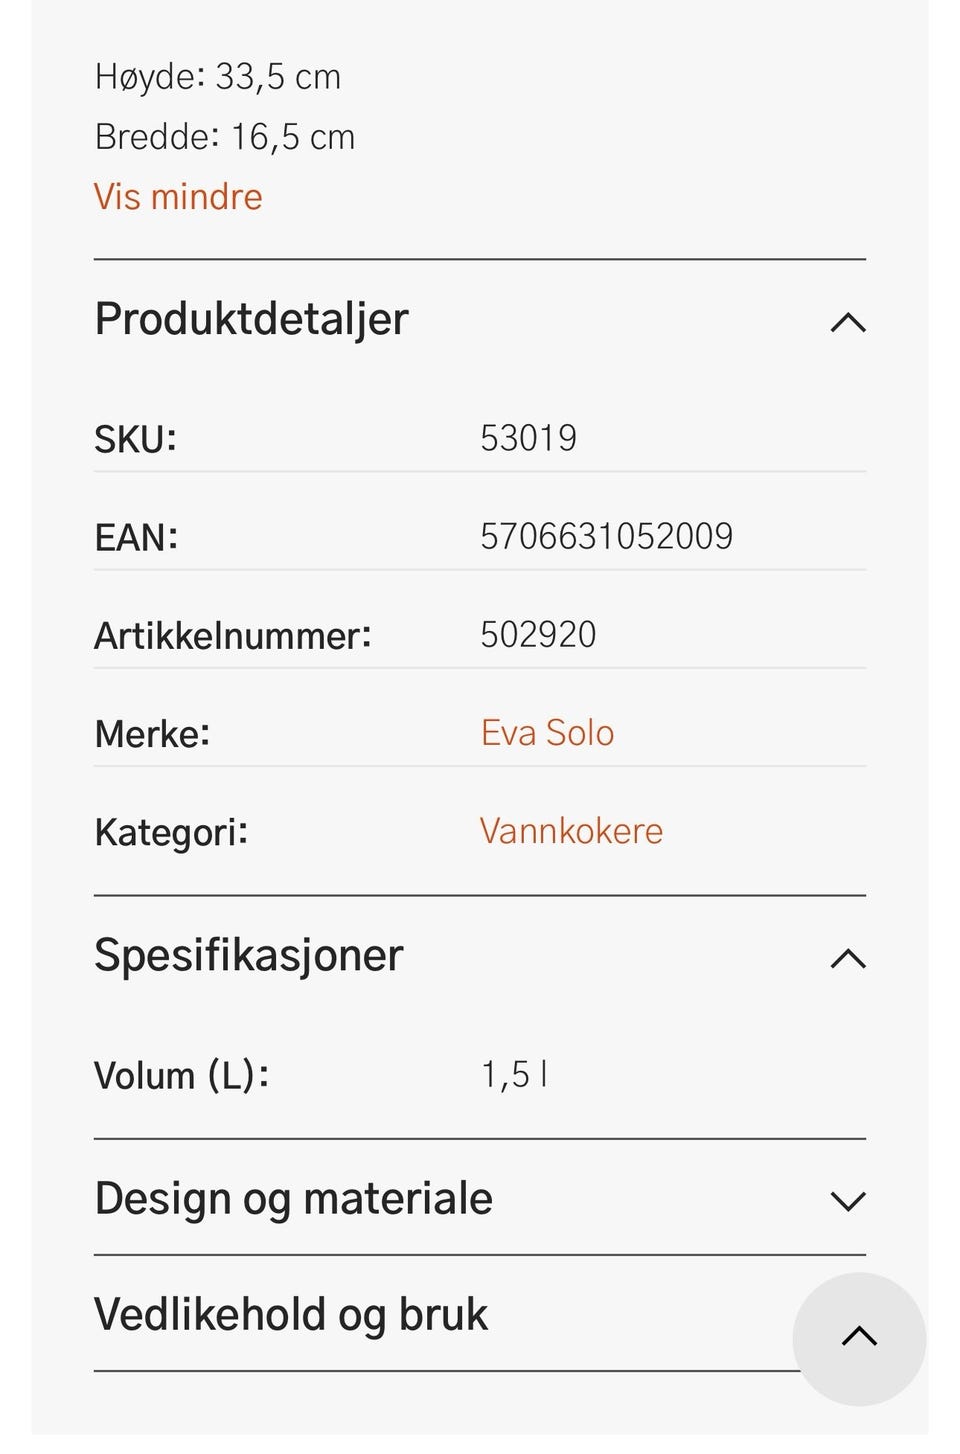
Task: Open the 'Design og materiale' section heading
Action: pos(293,1198)
